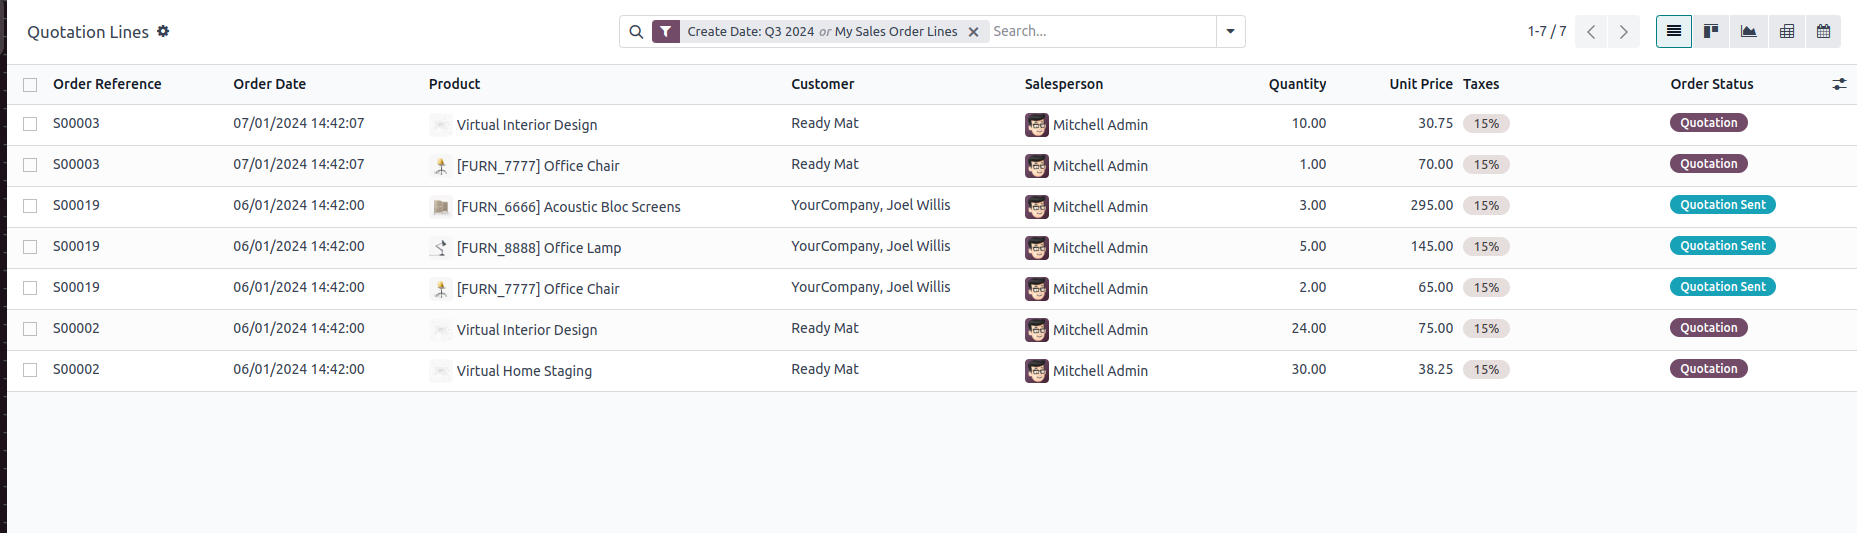Open the Acoustic Bloc Screens product line
The width and height of the screenshot is (1857, 533).
[x=568, y=207]
